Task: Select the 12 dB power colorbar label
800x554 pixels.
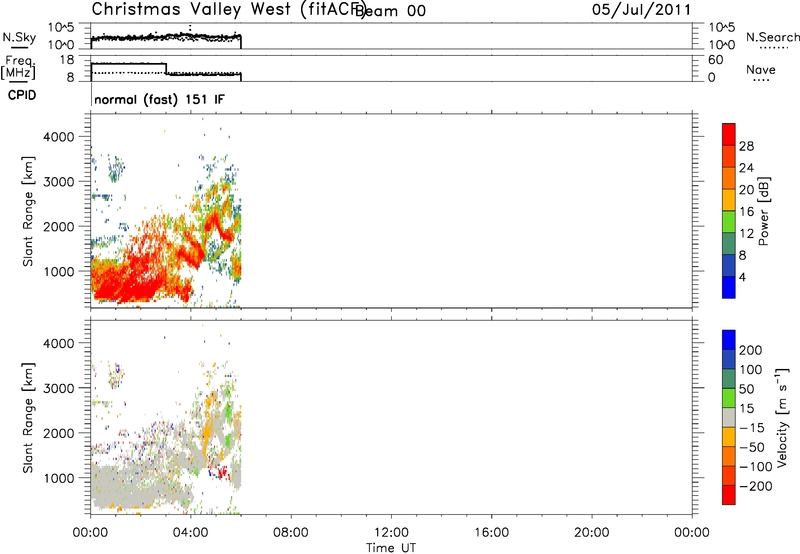Action: [x=746, y=234]
